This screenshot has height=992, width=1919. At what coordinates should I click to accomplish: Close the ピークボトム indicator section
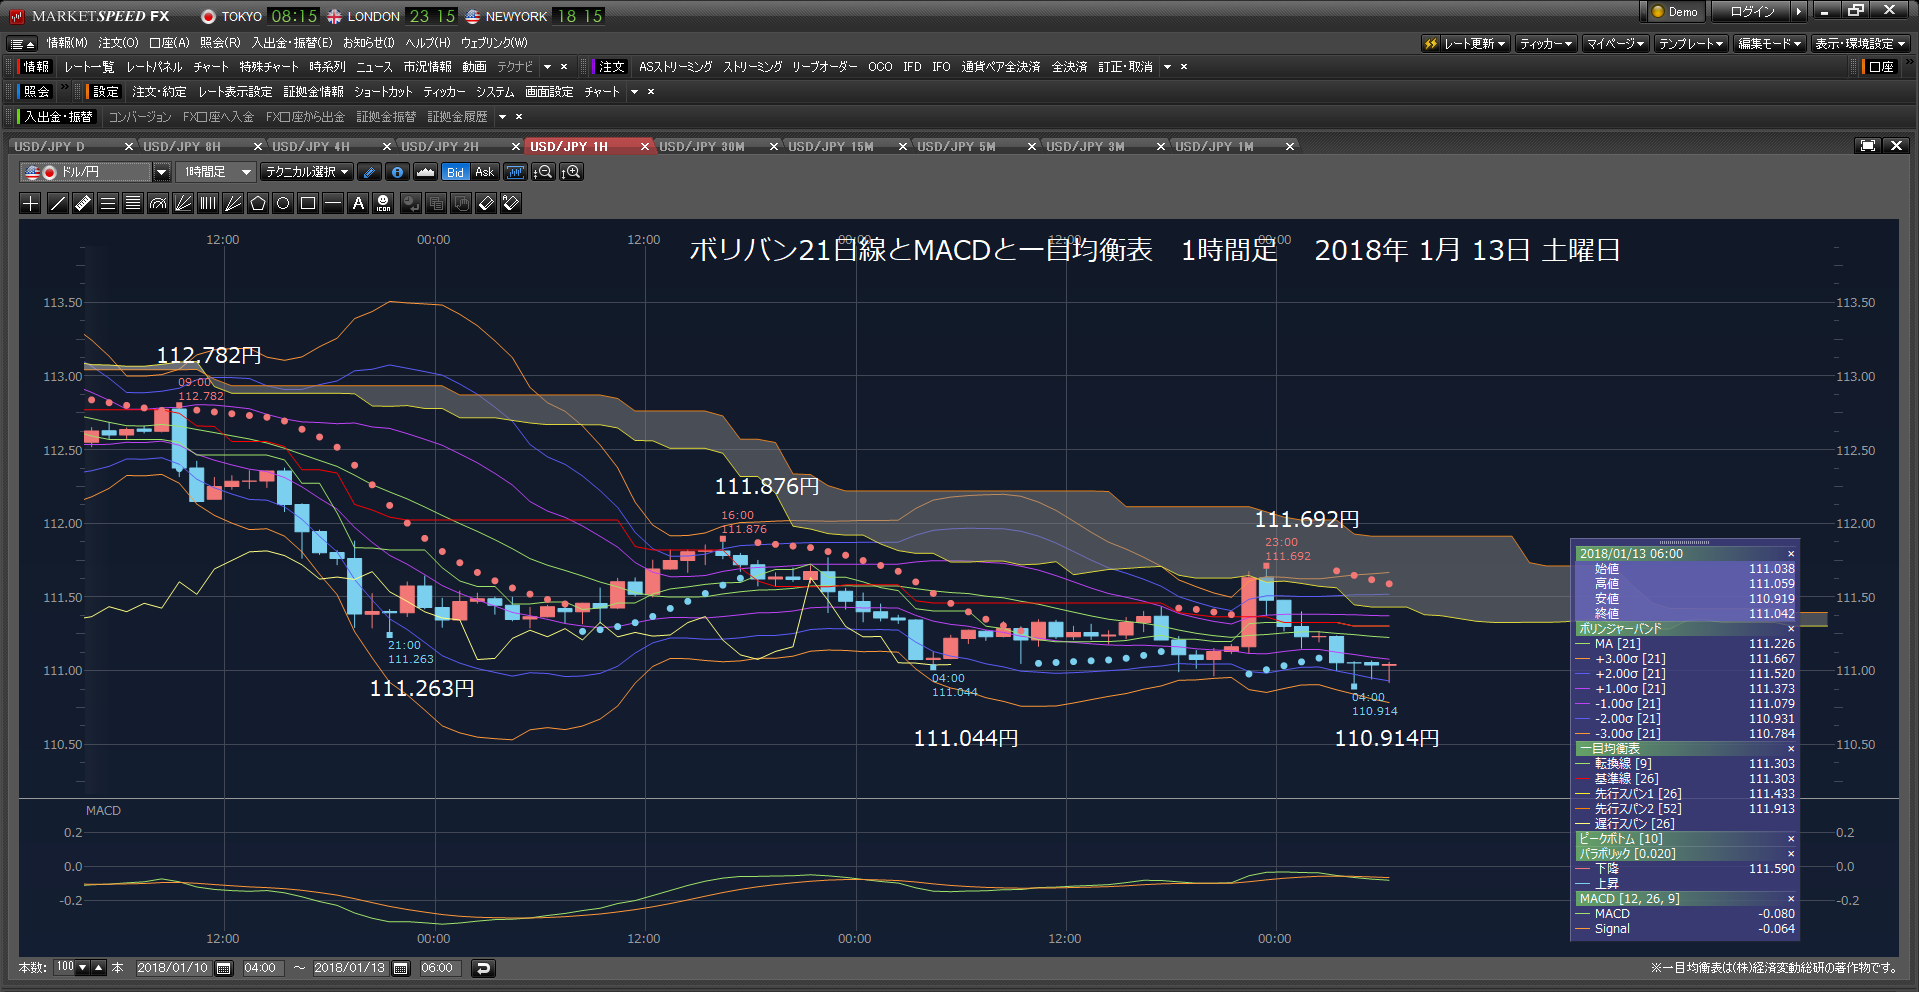1791,839
